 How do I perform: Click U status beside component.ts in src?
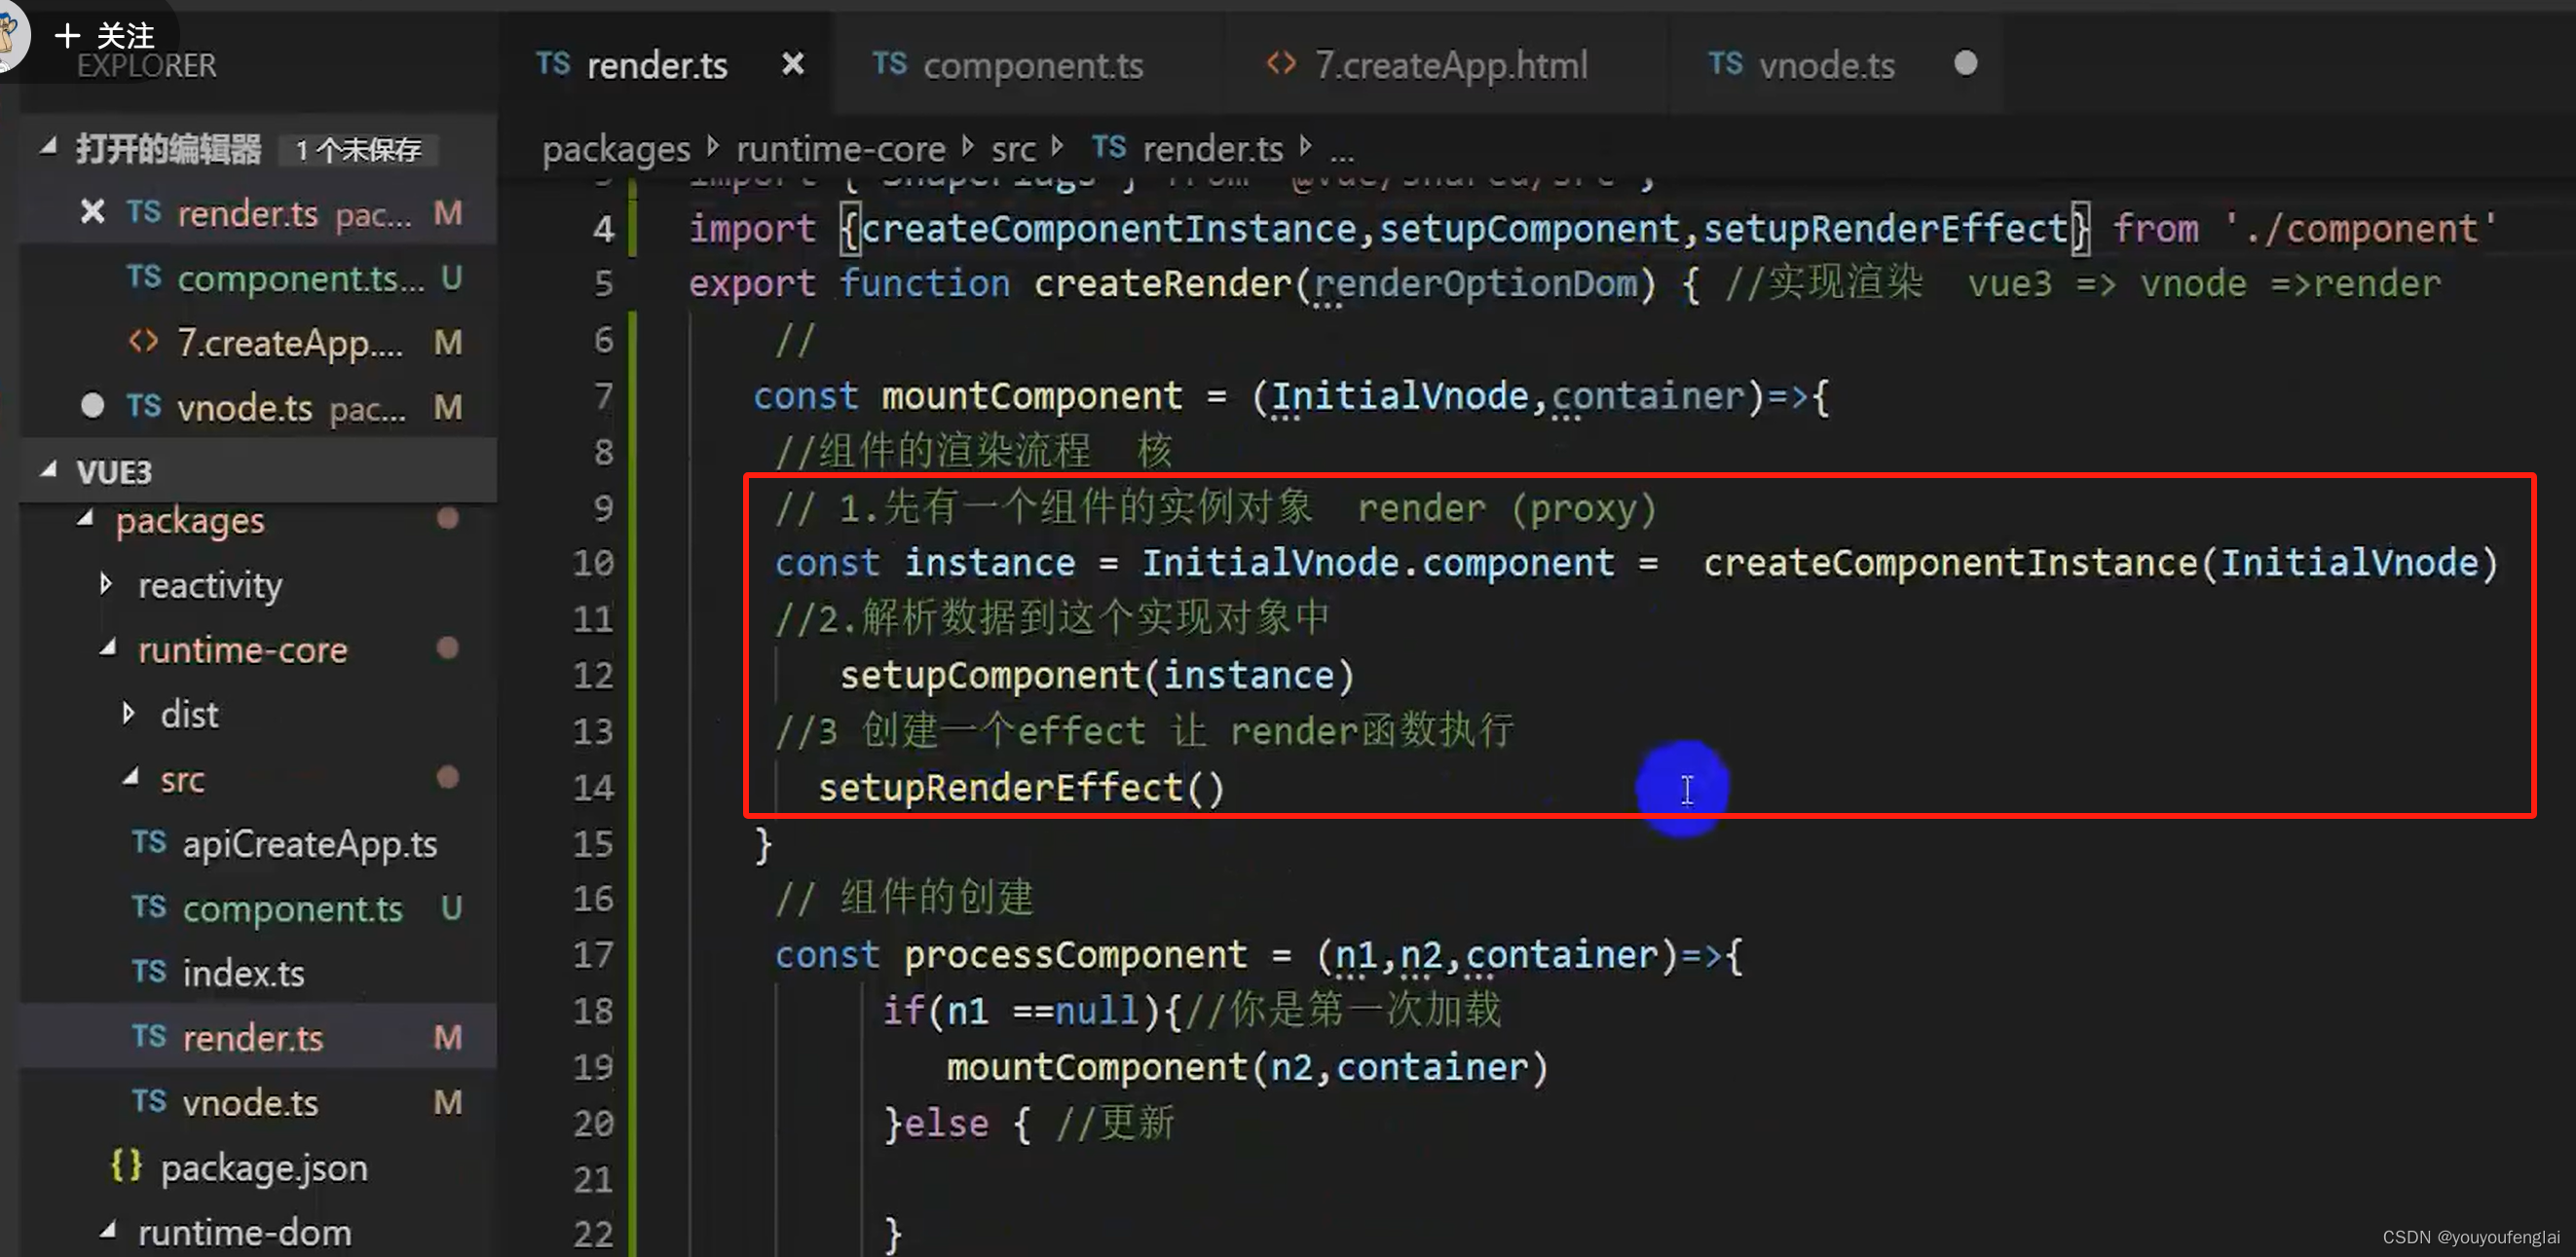451,908
